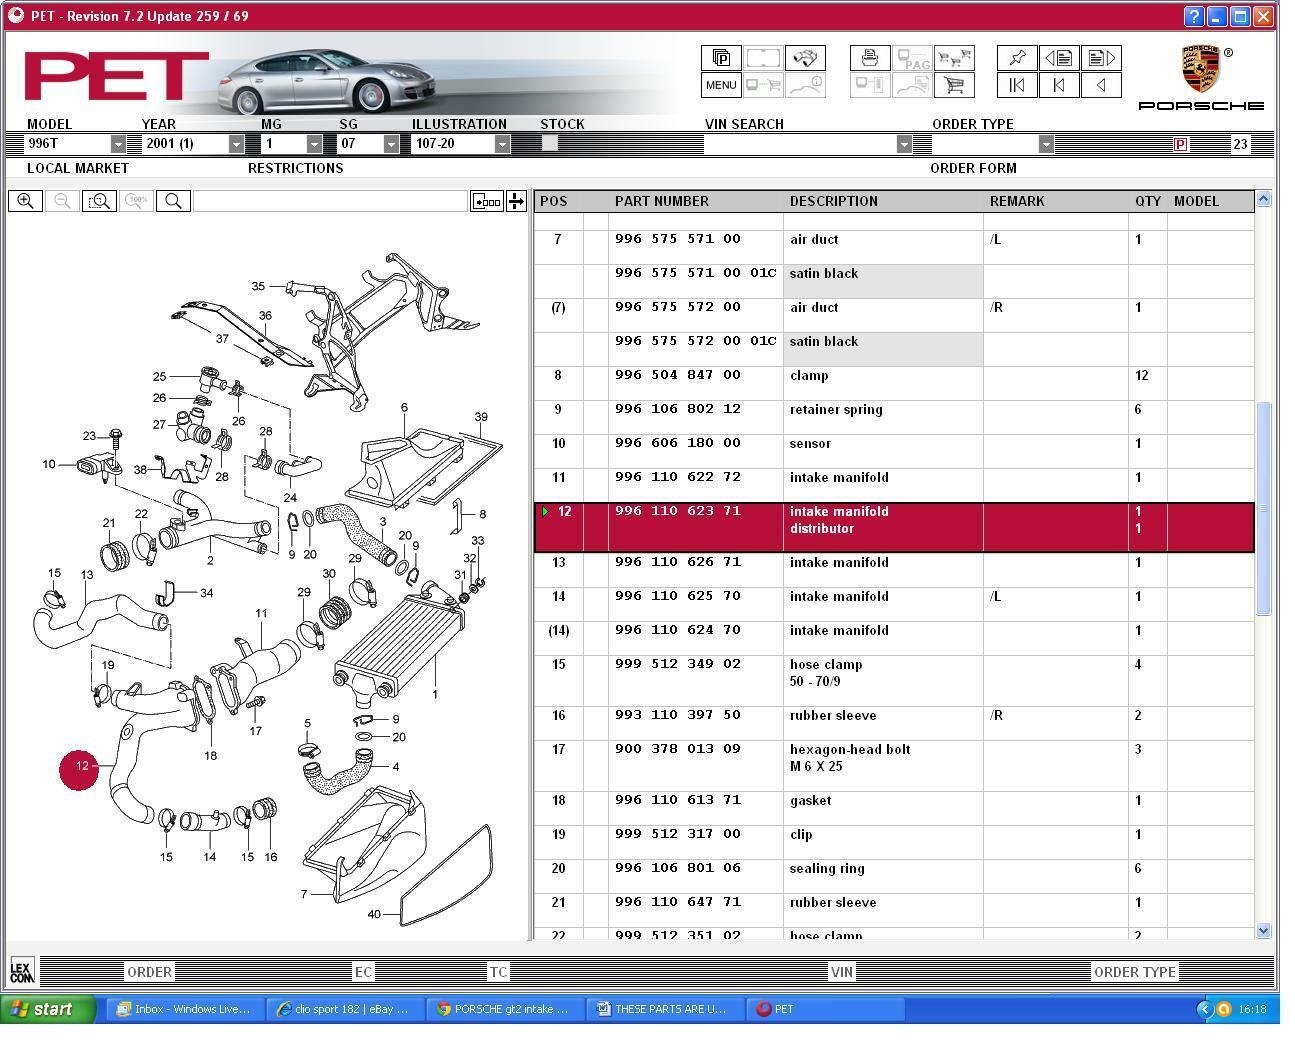Screen dimensions: 1295x1042
Task: Switch to PORSCHE gt2 intake taskbar item
Action: (504, 1009)
